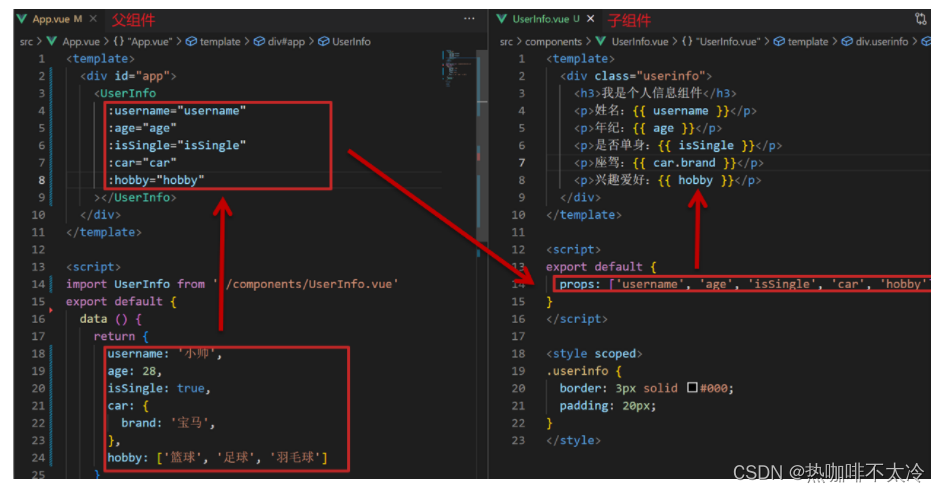Select 'UserInfo.vue' file breadcrumb in right editor
Viewport: 941px width, 493px height.
coord(640,41)
